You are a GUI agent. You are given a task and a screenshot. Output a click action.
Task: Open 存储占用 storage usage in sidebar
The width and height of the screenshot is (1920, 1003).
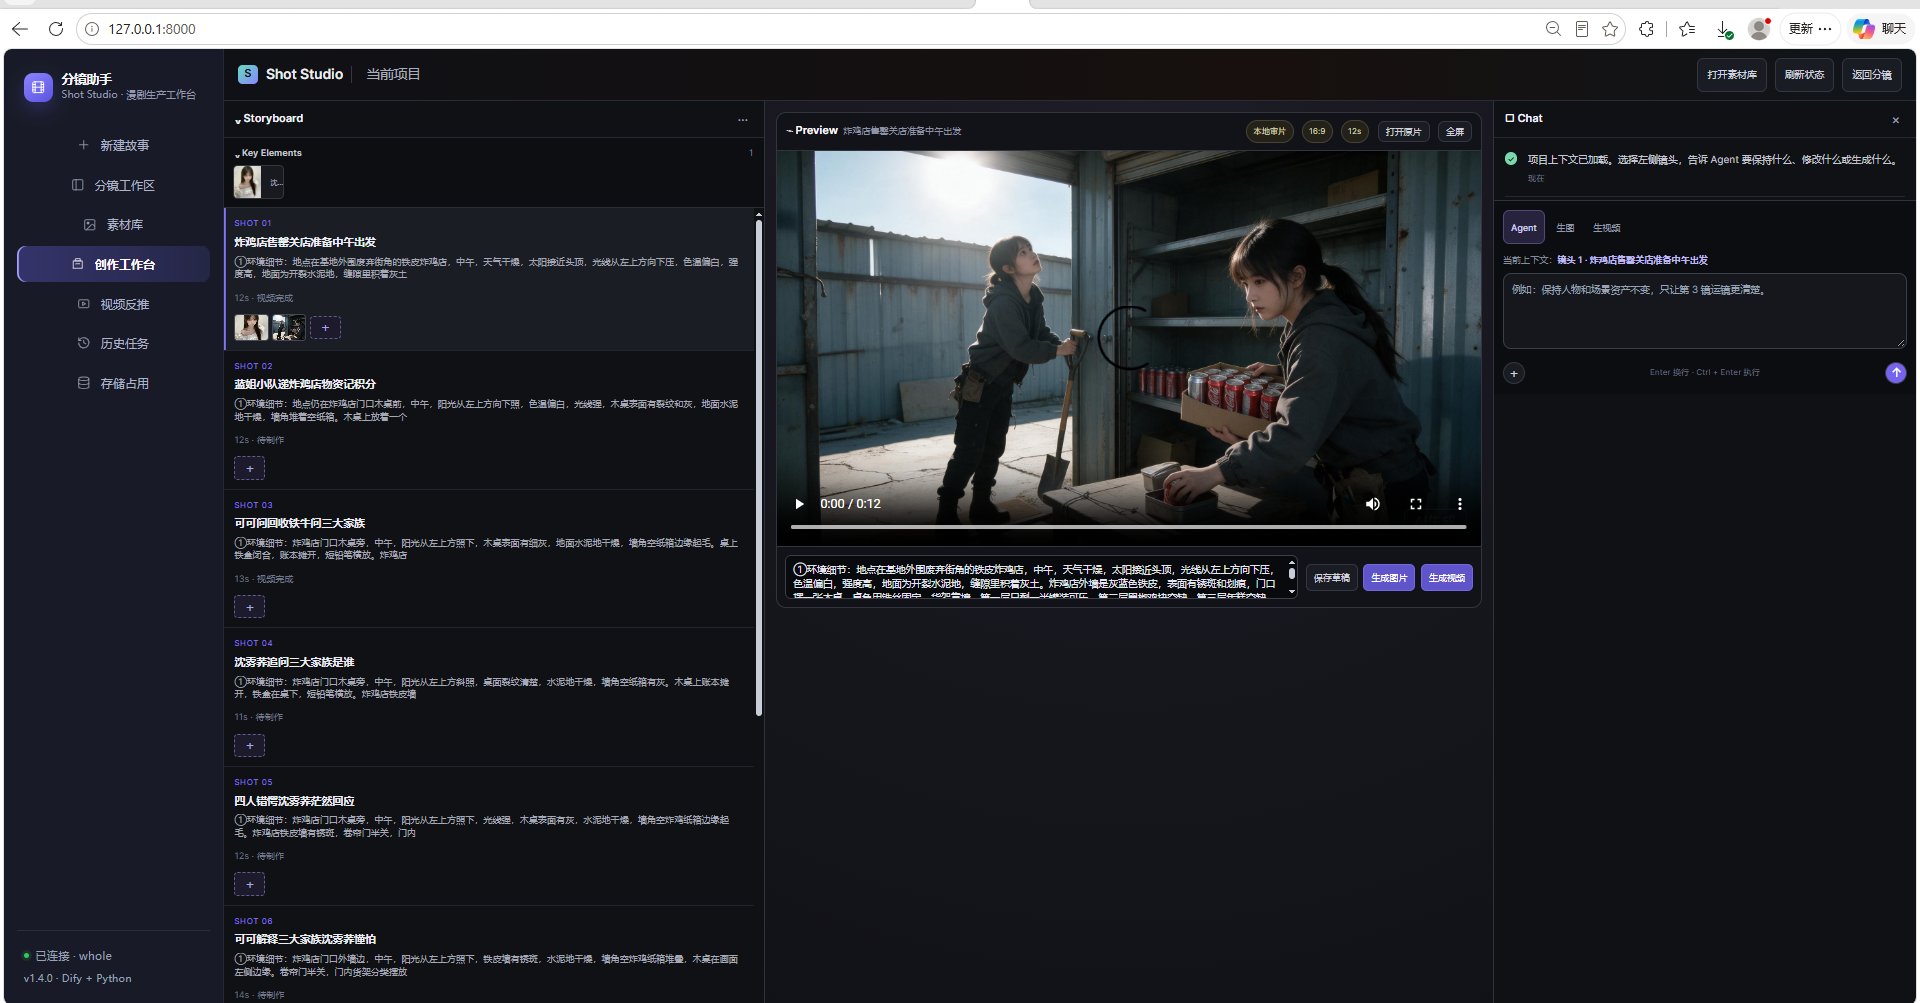pos(113,383)
